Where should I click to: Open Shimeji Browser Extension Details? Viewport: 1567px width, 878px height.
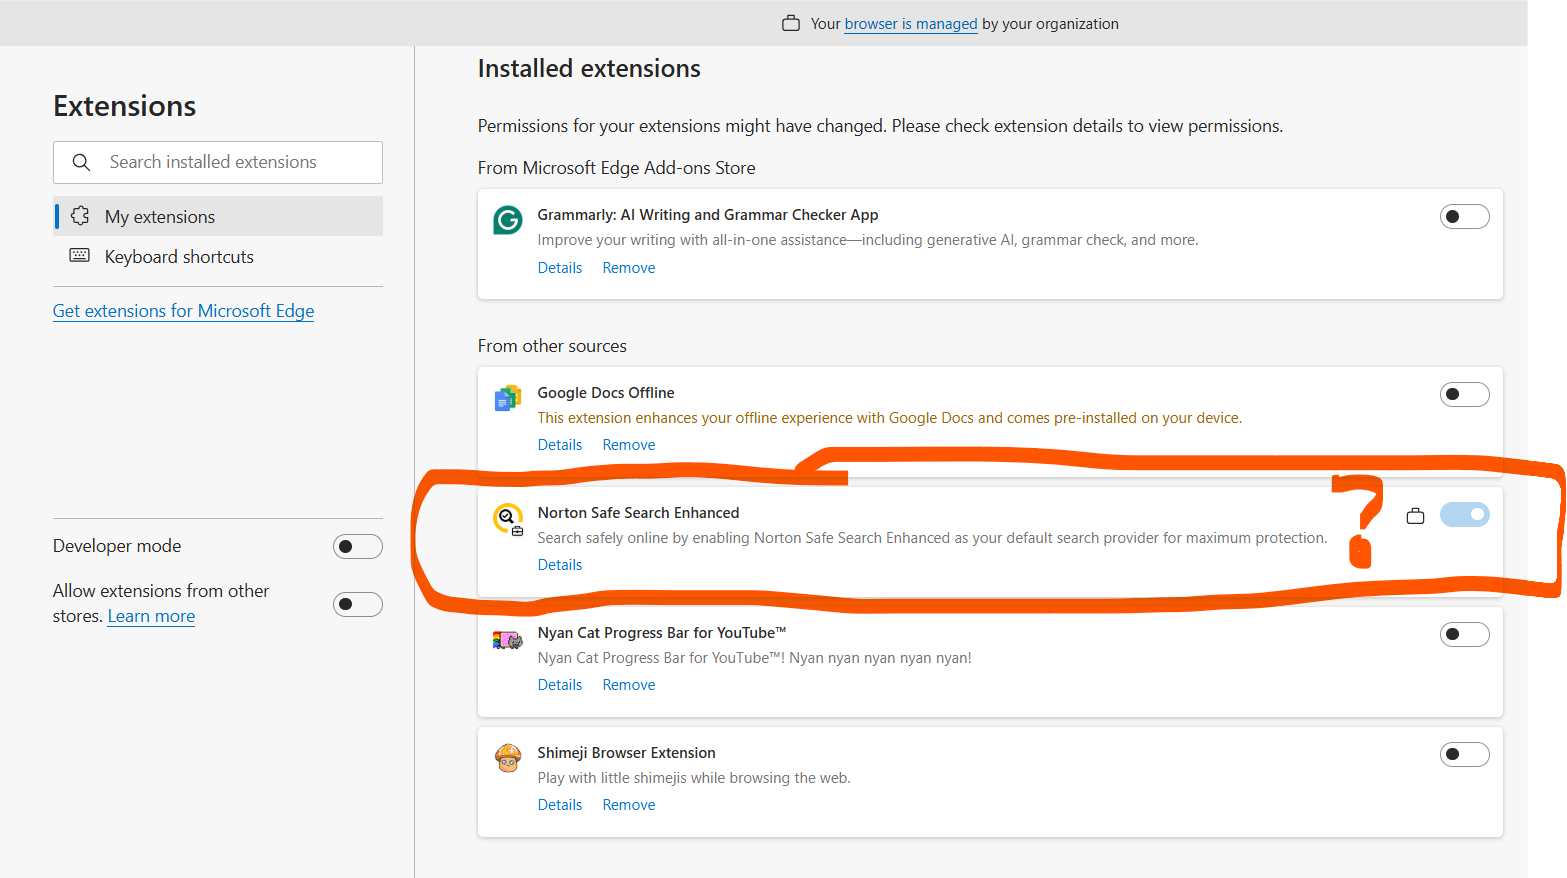point(560,805)
